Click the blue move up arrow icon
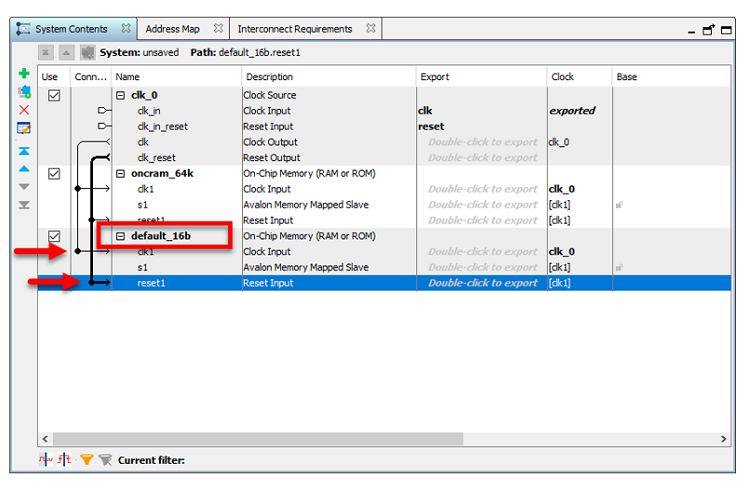Screen dimensions: 750x491 (x=24, y=169)
